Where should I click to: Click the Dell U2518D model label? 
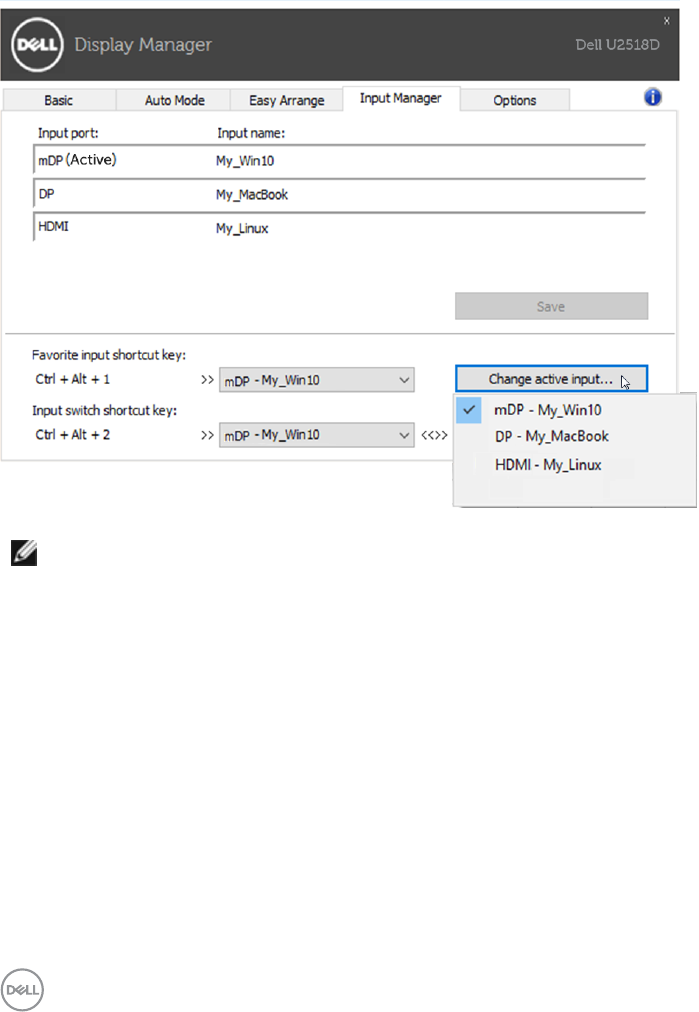tap(618, 45)
